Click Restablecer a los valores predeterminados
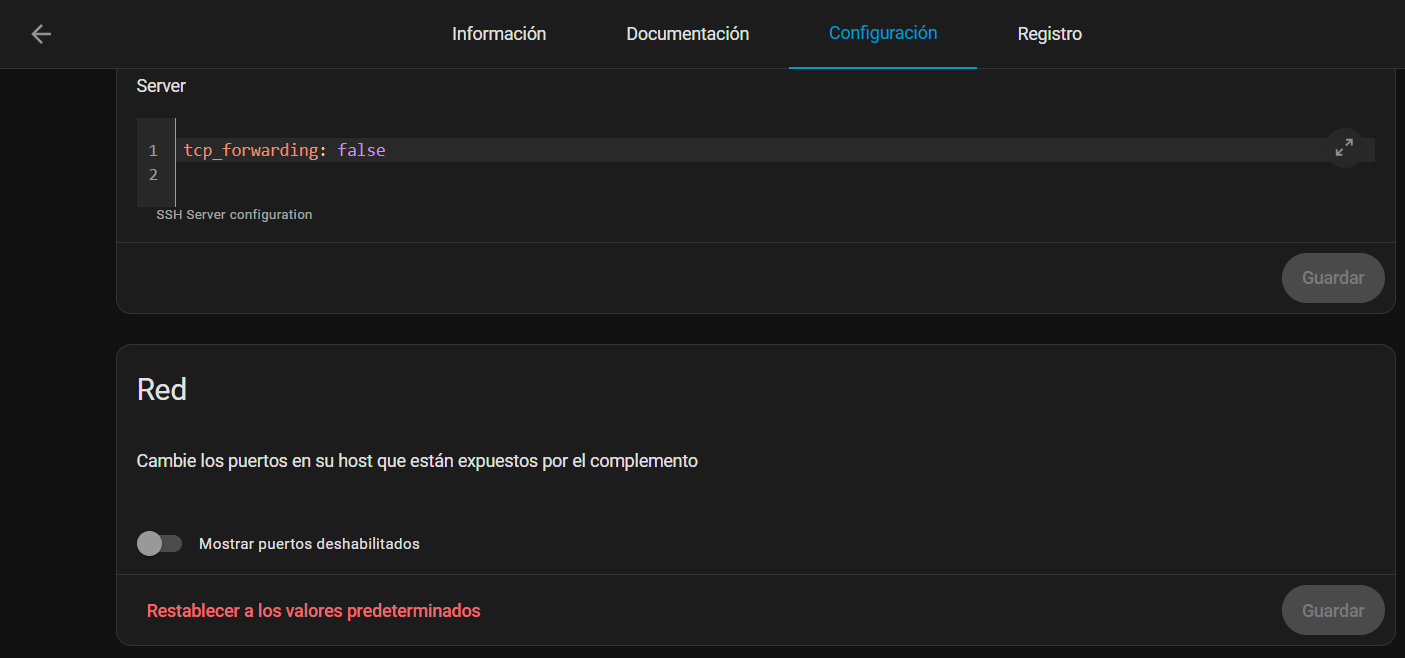1405x658 pixels. tap(314, 610)
